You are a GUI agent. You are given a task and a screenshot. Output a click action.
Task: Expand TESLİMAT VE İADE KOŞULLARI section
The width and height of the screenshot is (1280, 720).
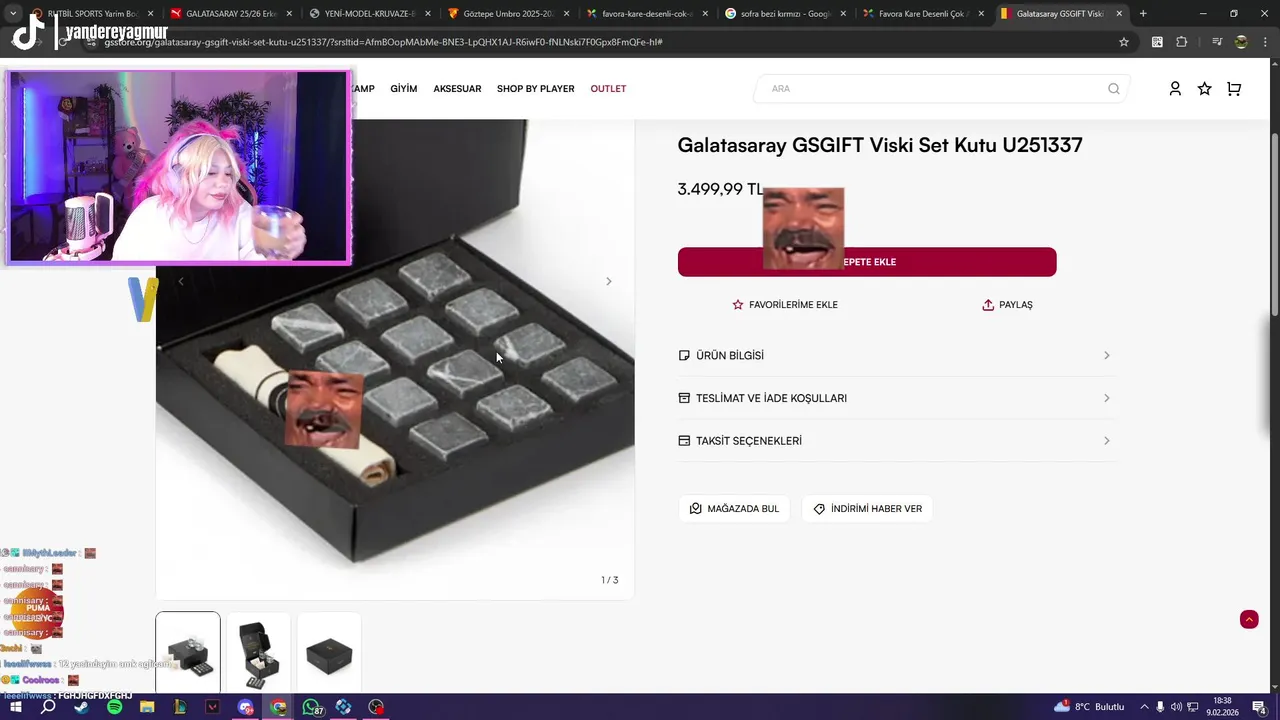point(894,398)
